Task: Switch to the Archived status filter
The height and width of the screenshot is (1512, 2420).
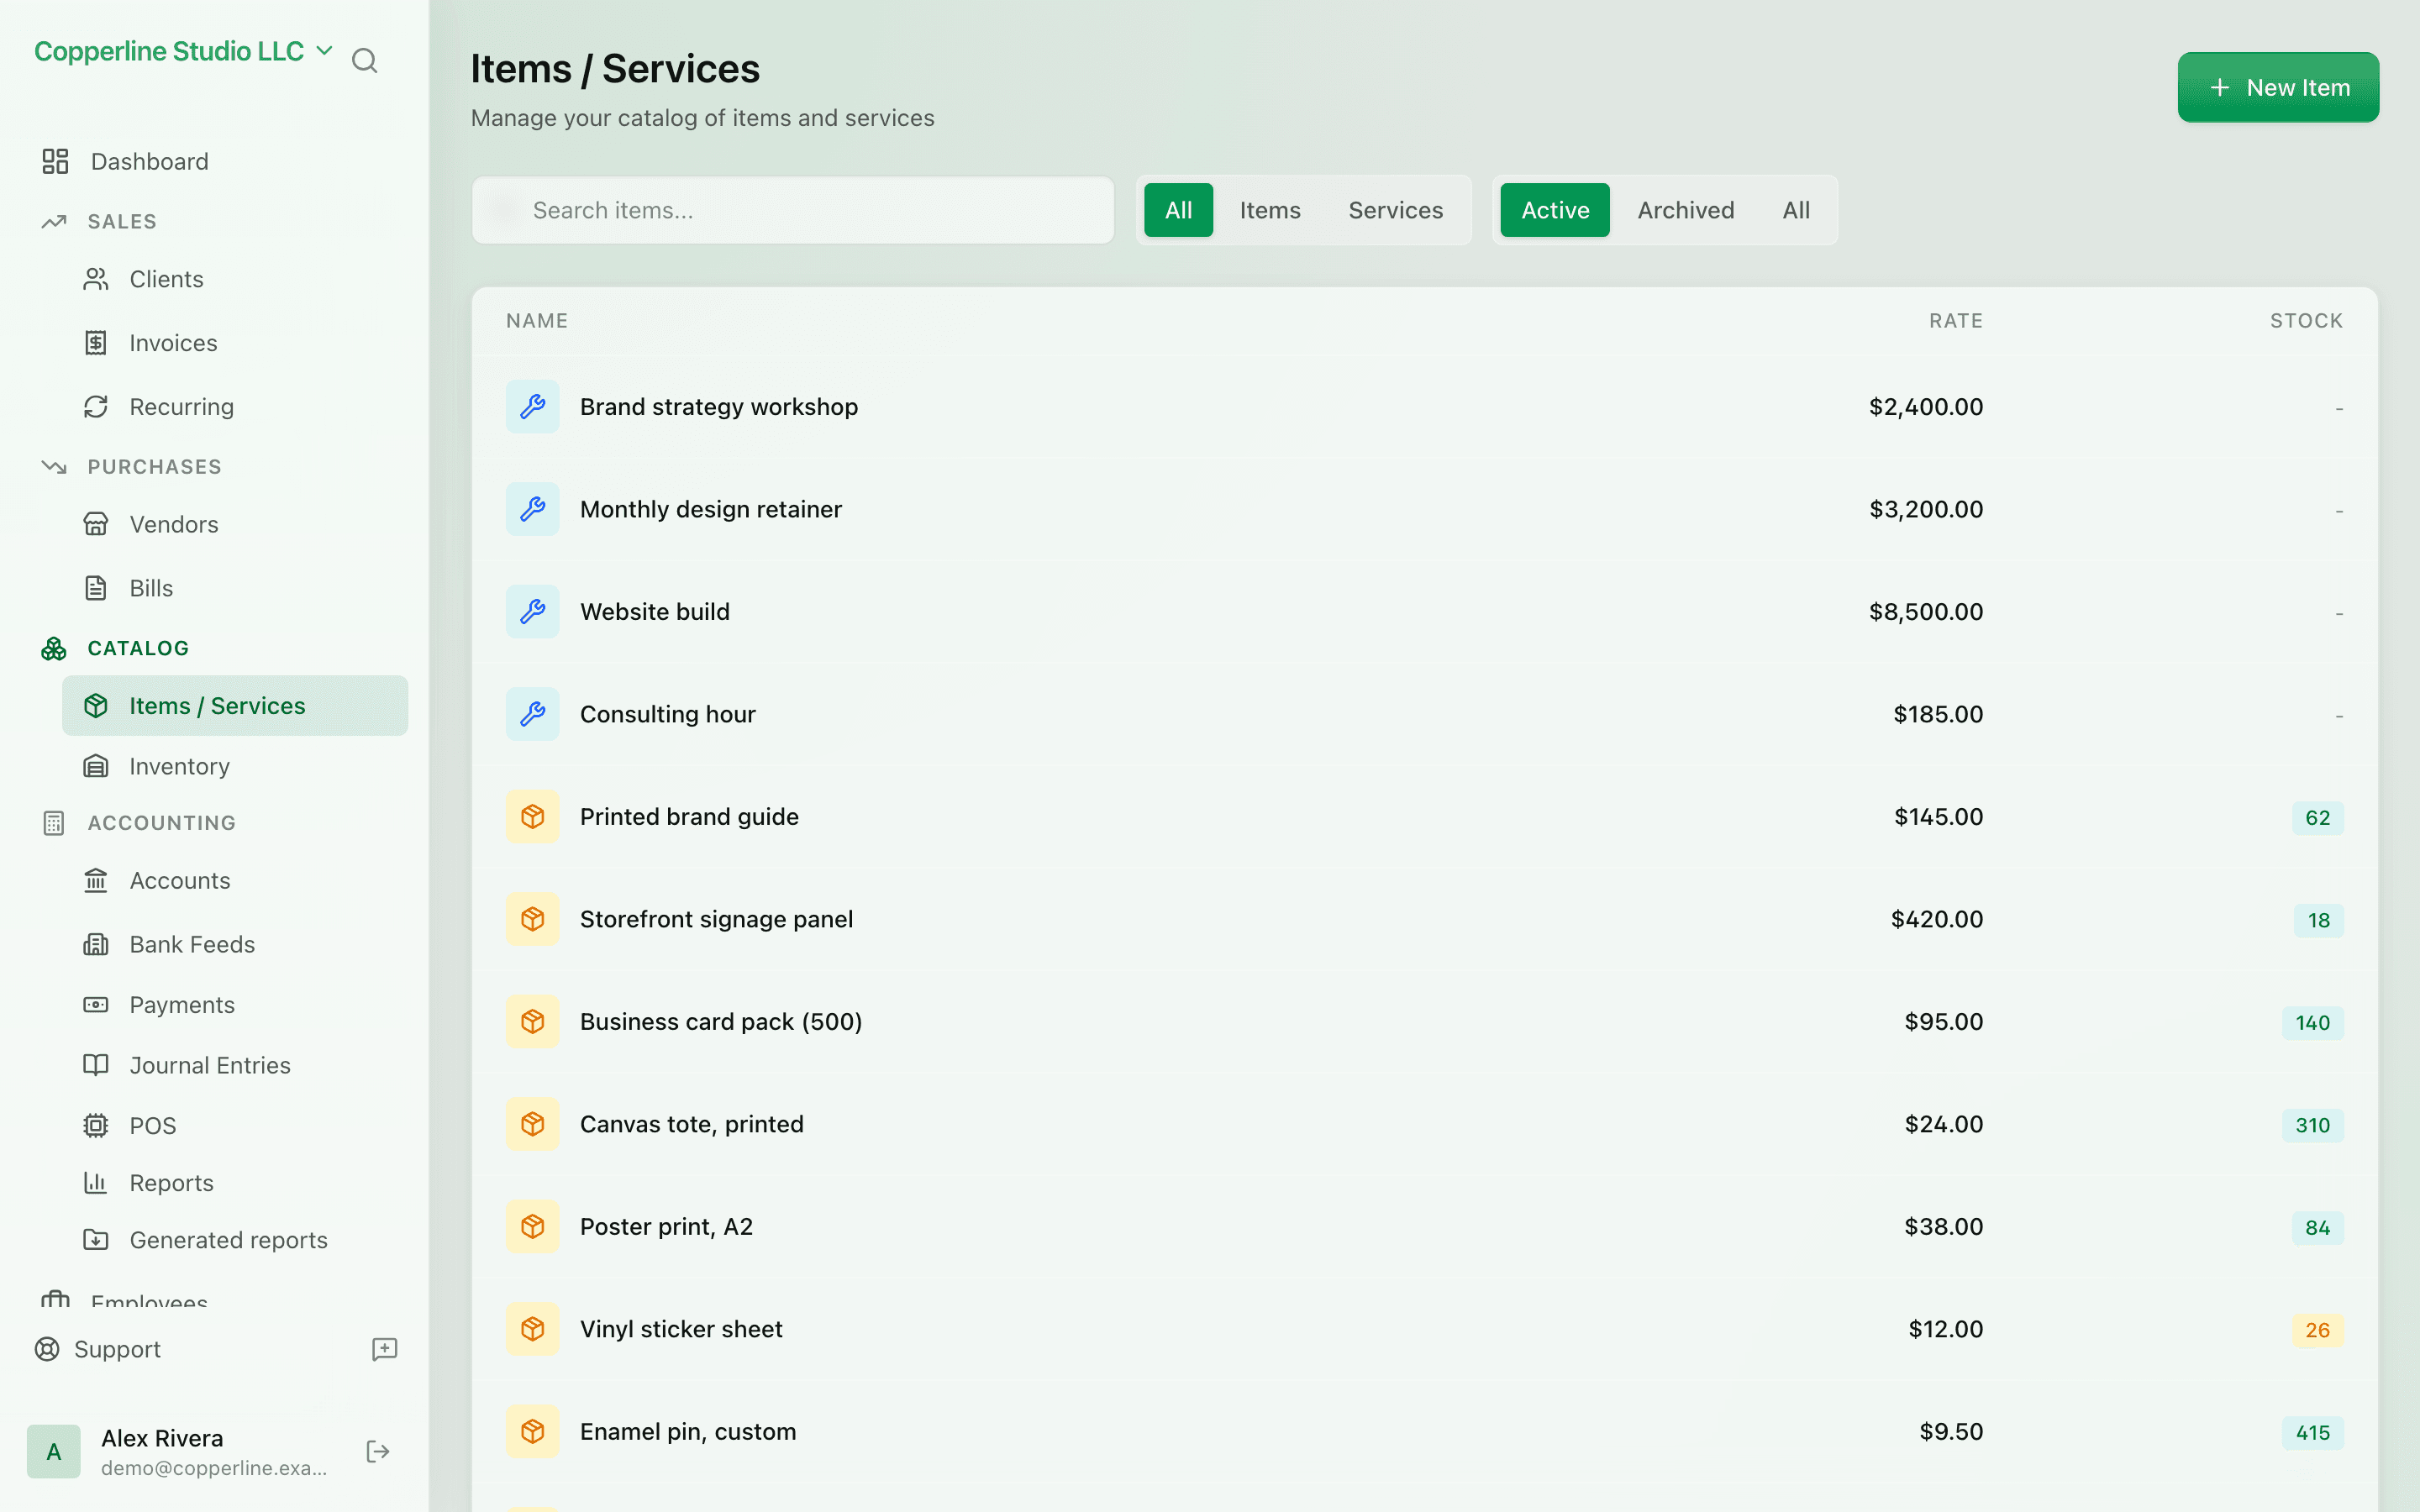Action: coord(1685,210)
